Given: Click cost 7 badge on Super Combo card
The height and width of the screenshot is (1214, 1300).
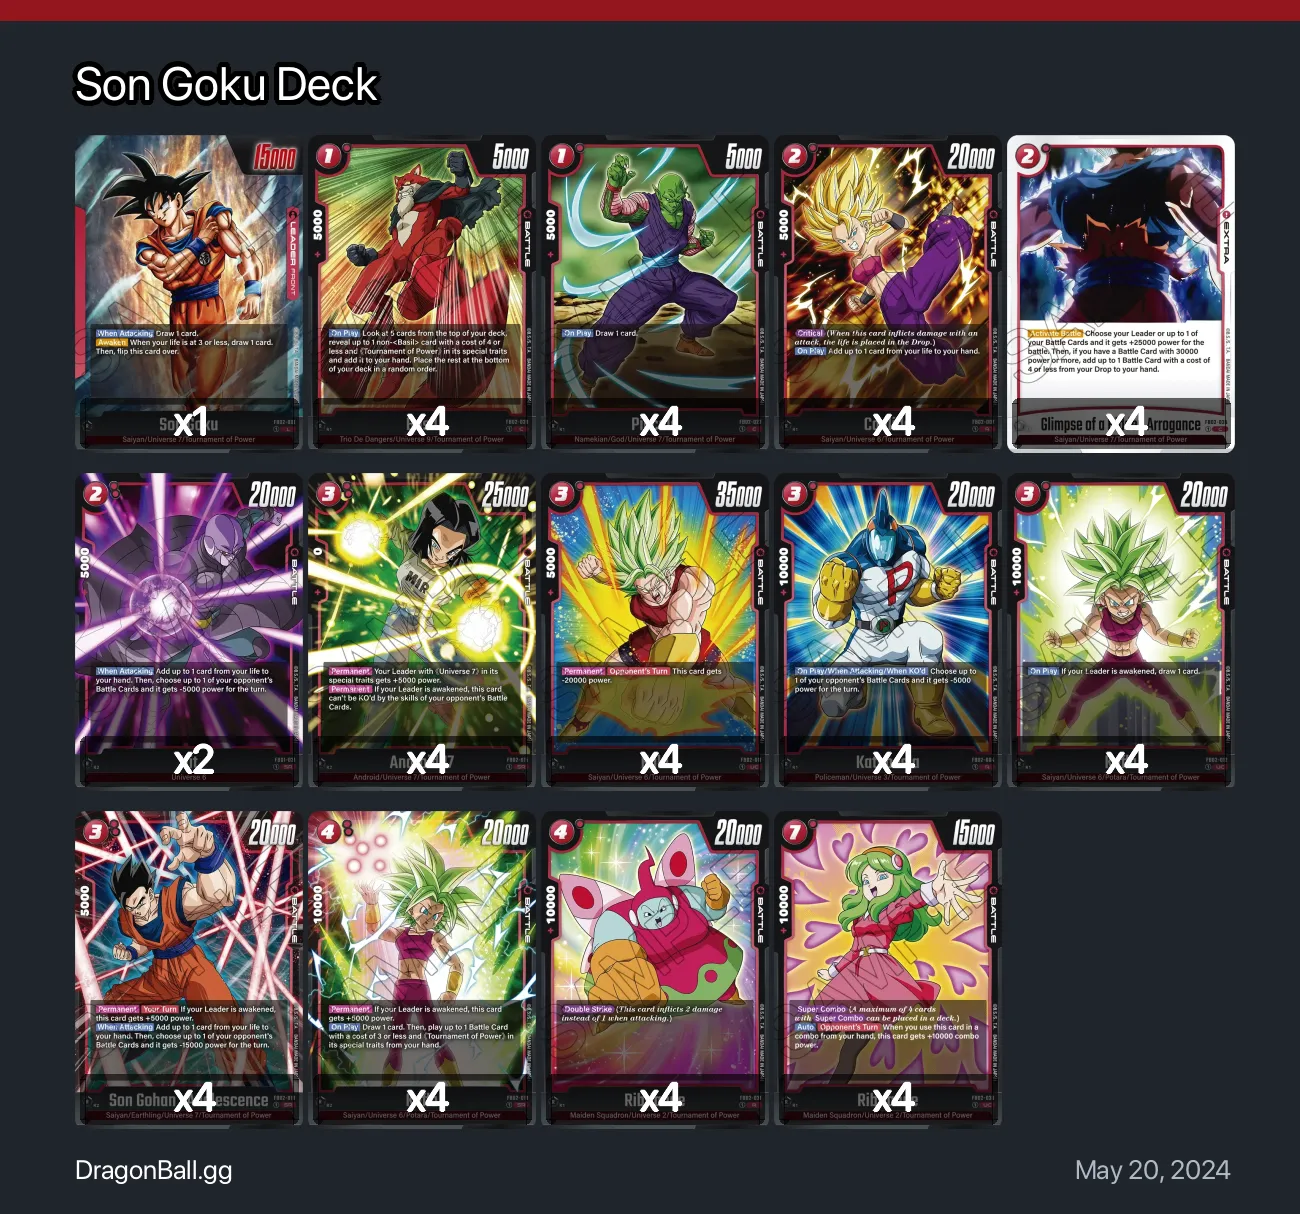Looking at the screenshot, I should pos(795,832).
